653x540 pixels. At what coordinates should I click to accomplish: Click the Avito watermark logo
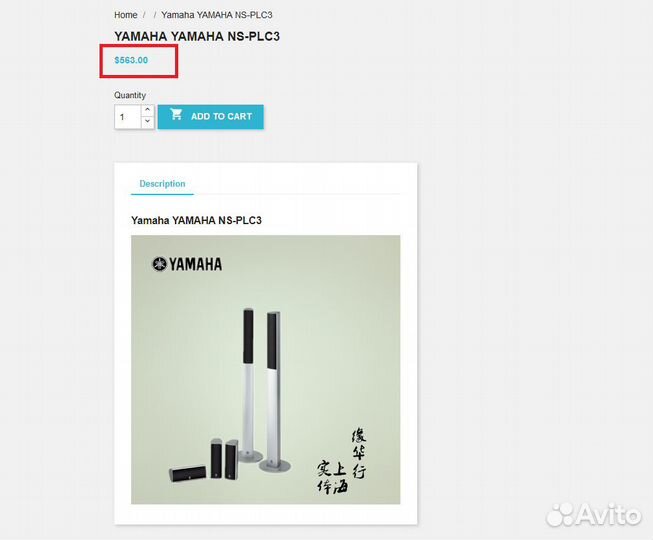pyautogui.click(x=594, y=515)
